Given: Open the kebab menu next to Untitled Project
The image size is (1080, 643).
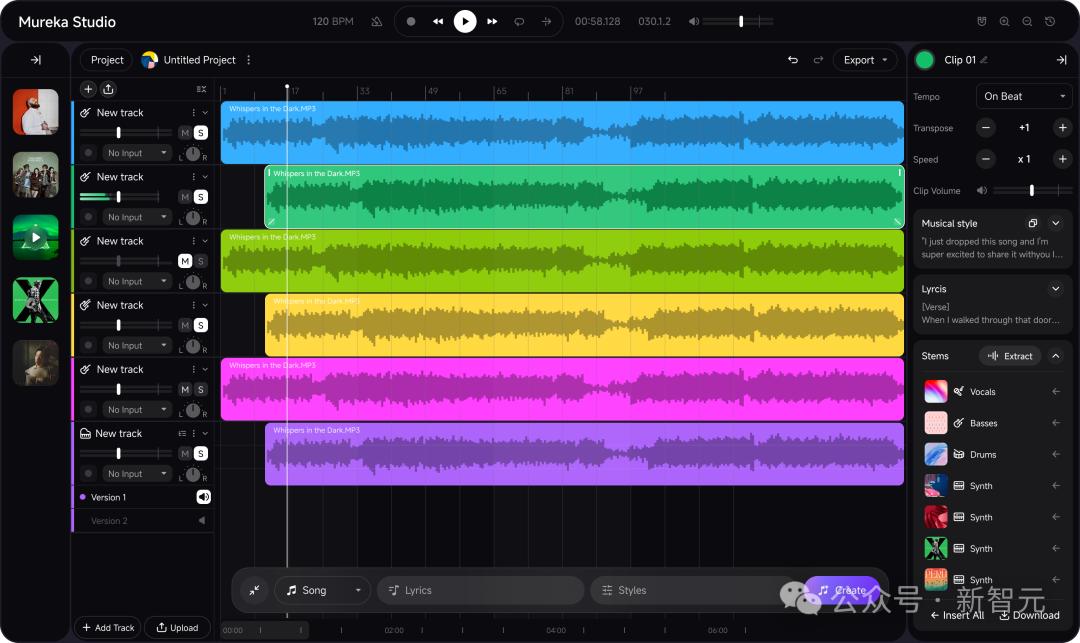Looking at the screenshot, I should (249, 60).
